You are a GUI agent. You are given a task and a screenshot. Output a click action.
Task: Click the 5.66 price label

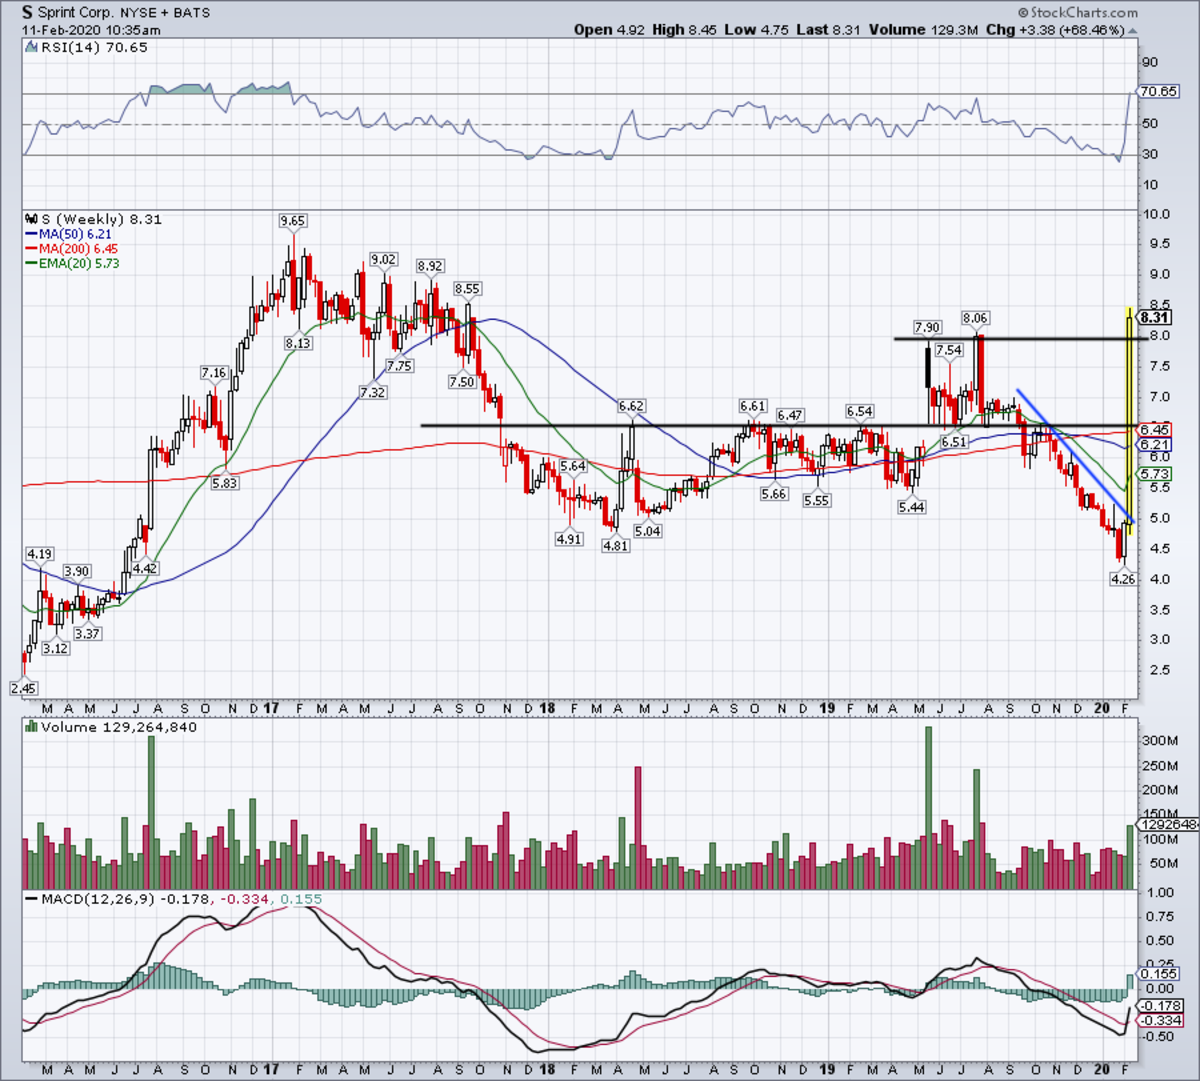pos(774,494)
